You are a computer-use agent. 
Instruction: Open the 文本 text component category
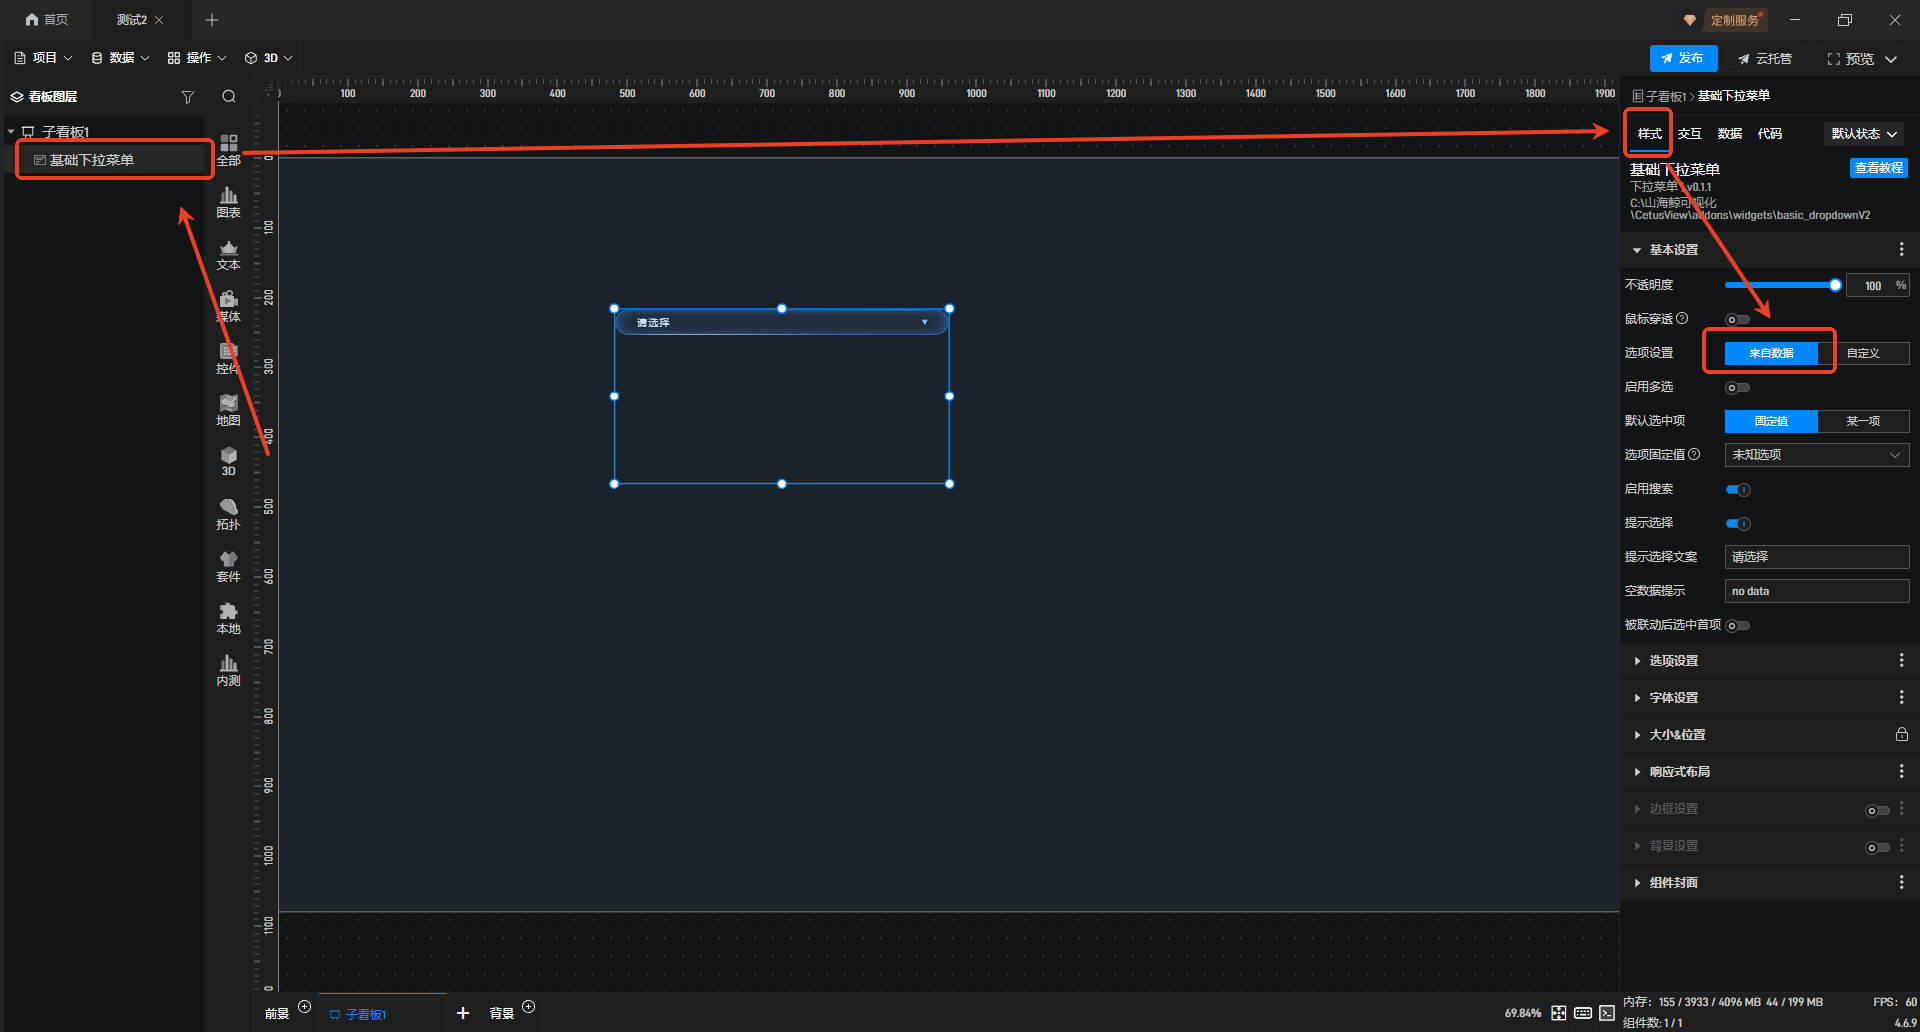click(x=228, y=254)
